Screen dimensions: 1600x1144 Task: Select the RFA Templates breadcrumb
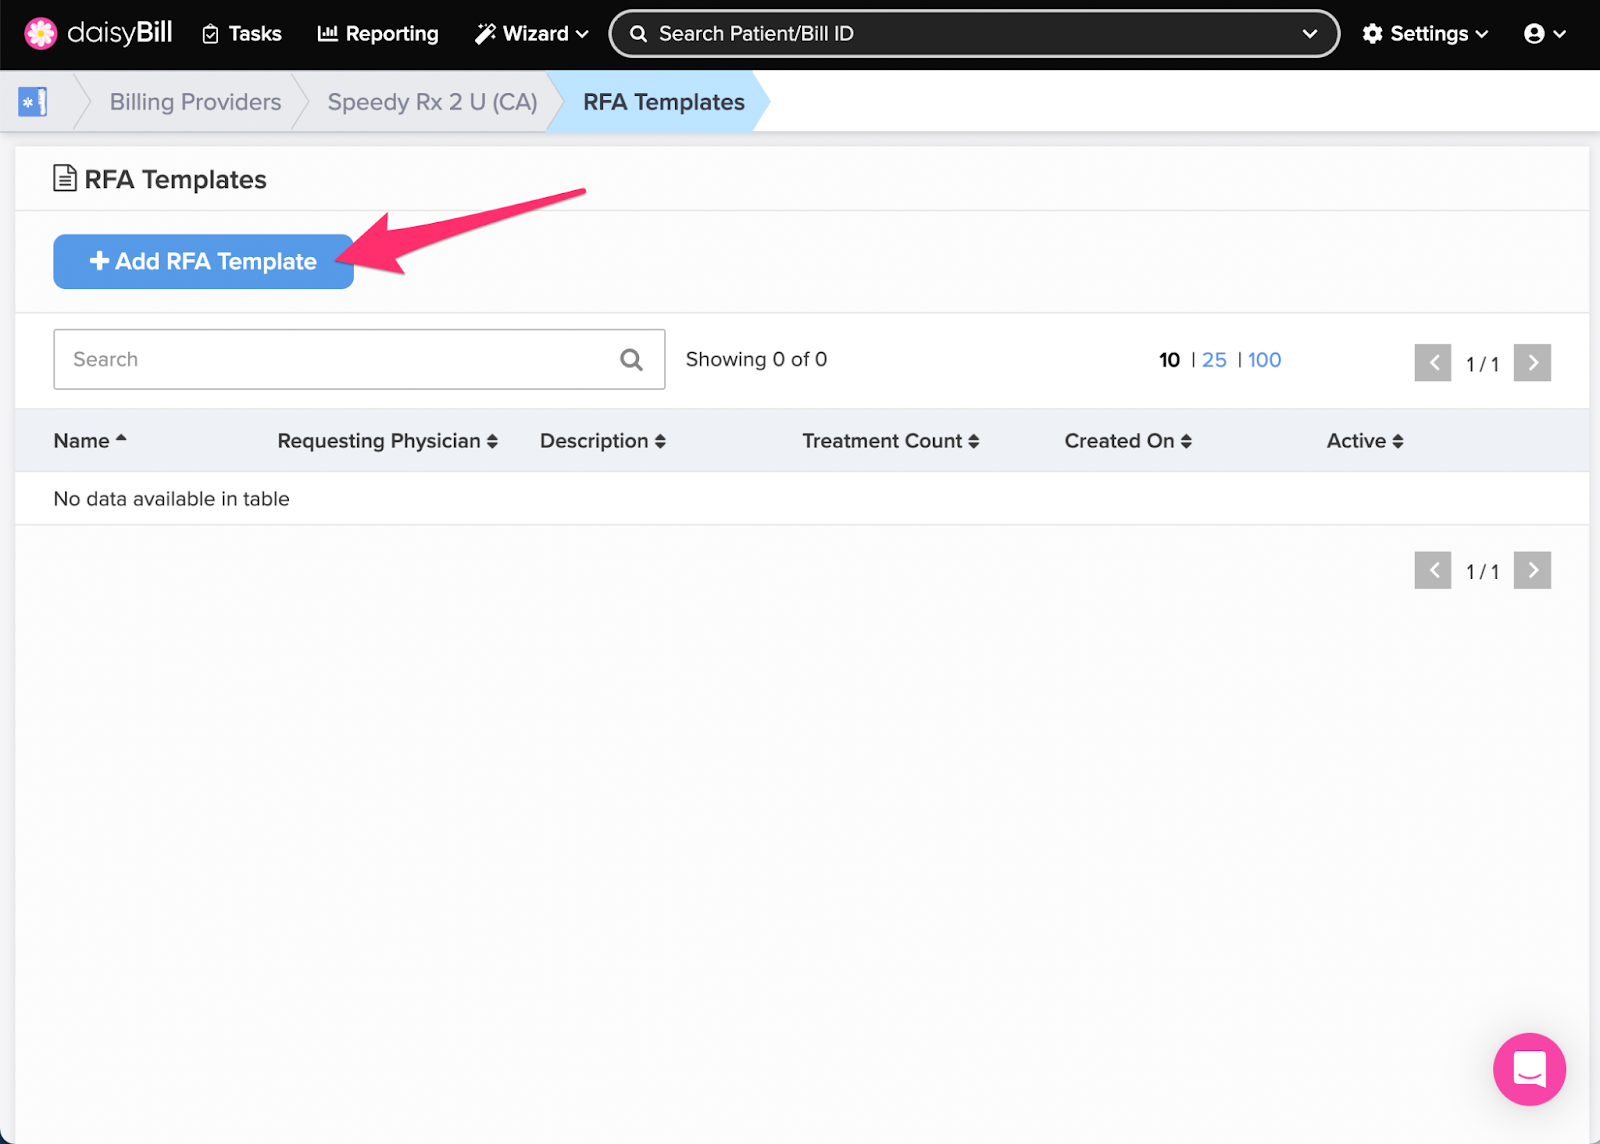click(664, 102)
